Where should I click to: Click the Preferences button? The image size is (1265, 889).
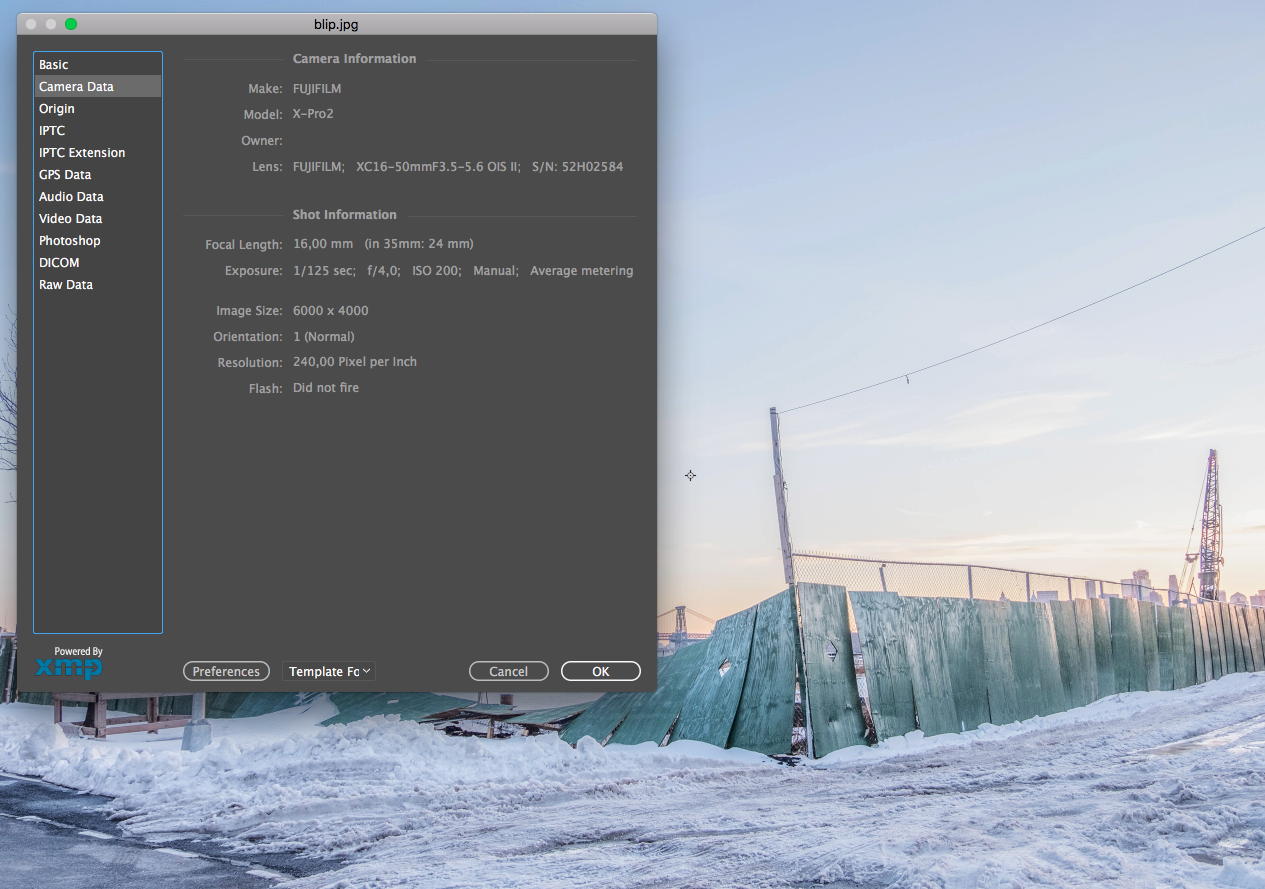[x=226, y=671]
